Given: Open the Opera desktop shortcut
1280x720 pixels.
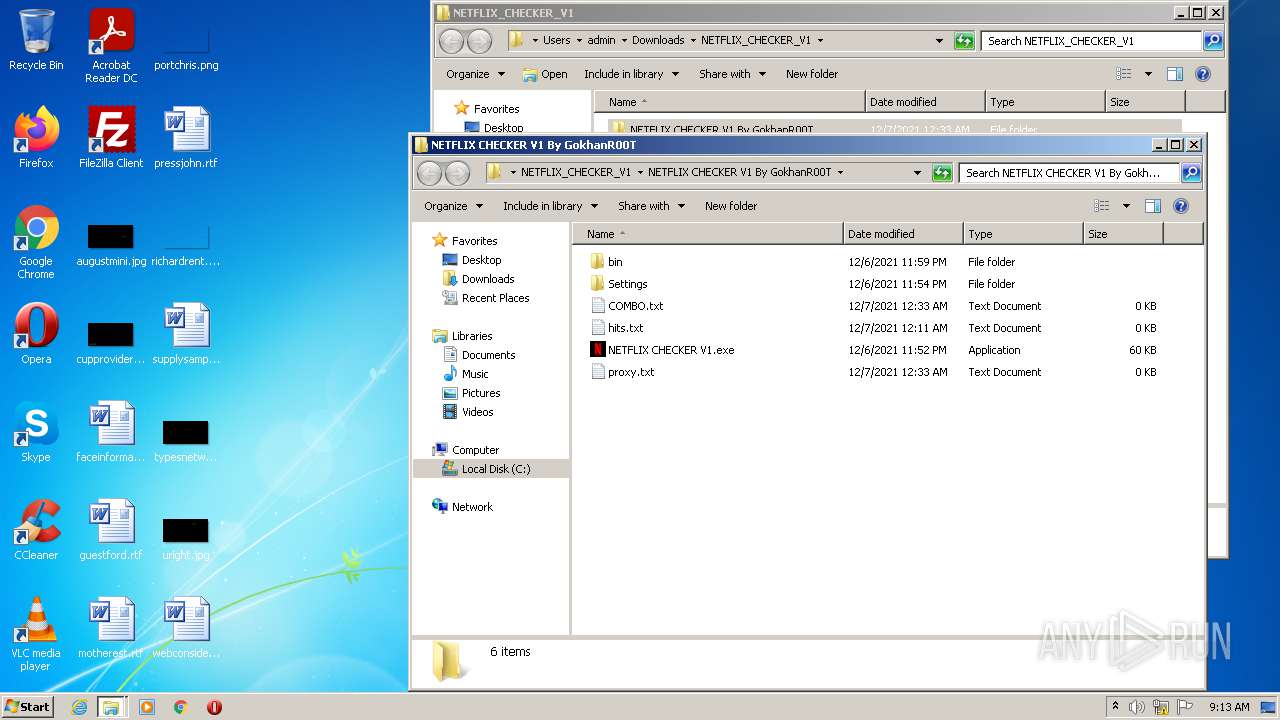Looking at the screenshot, I should tap(36, 334).
